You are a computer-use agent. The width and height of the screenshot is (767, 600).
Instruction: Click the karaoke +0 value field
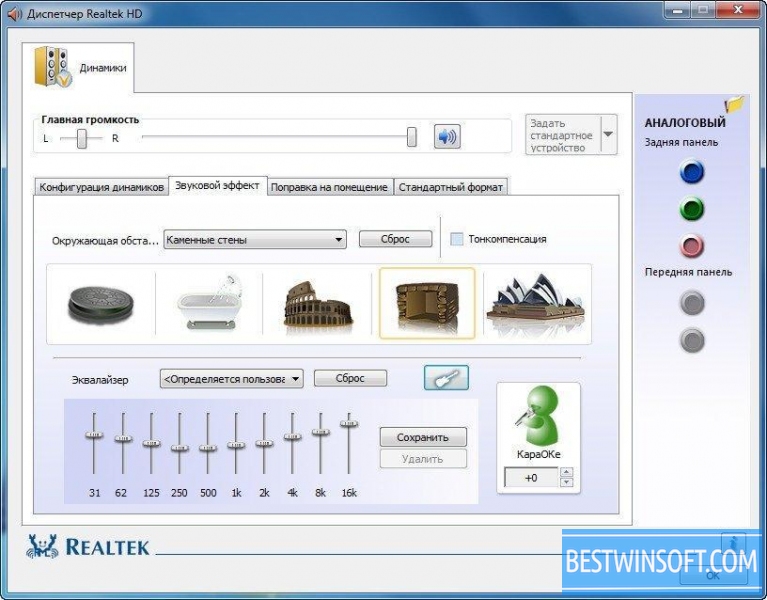click(x=531, y=477)
